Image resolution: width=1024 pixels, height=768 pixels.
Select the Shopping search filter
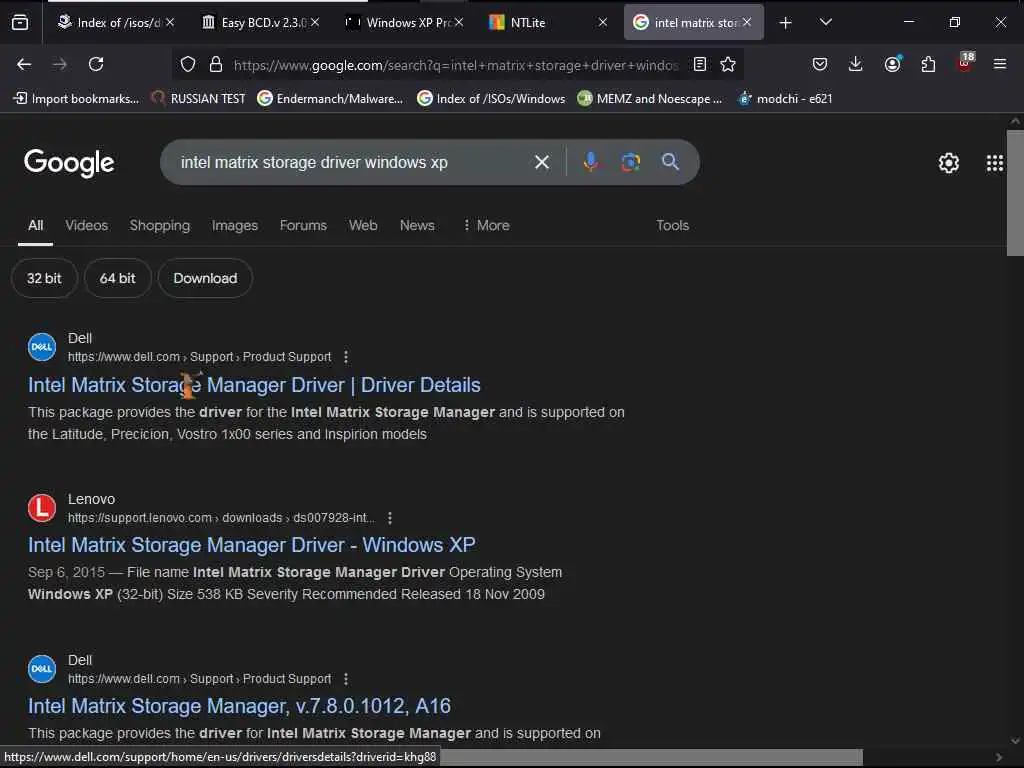[x=160, y=225]
